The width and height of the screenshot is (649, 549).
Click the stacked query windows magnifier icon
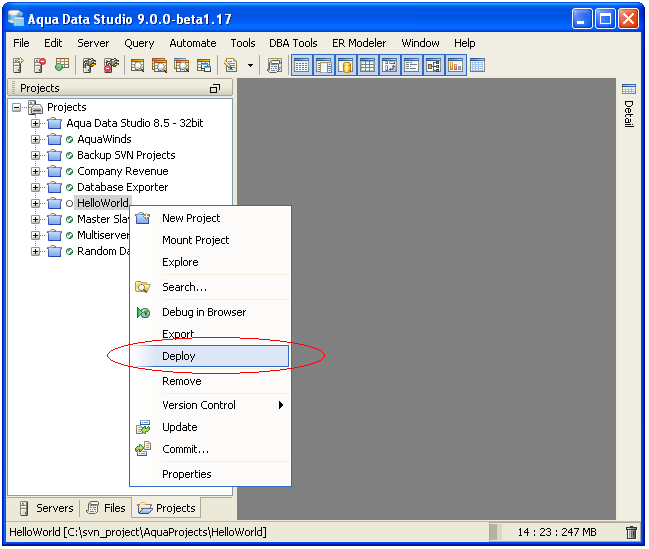(159, 65)
